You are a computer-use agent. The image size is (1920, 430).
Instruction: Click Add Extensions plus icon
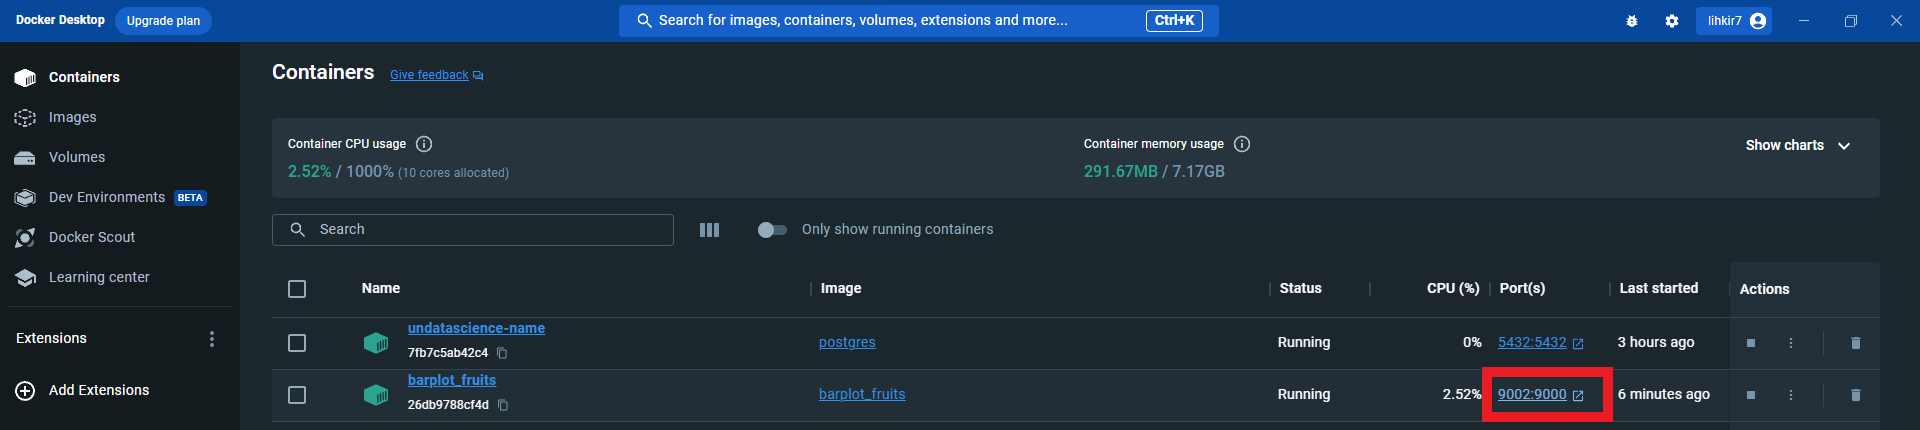[x=26, y=391]
